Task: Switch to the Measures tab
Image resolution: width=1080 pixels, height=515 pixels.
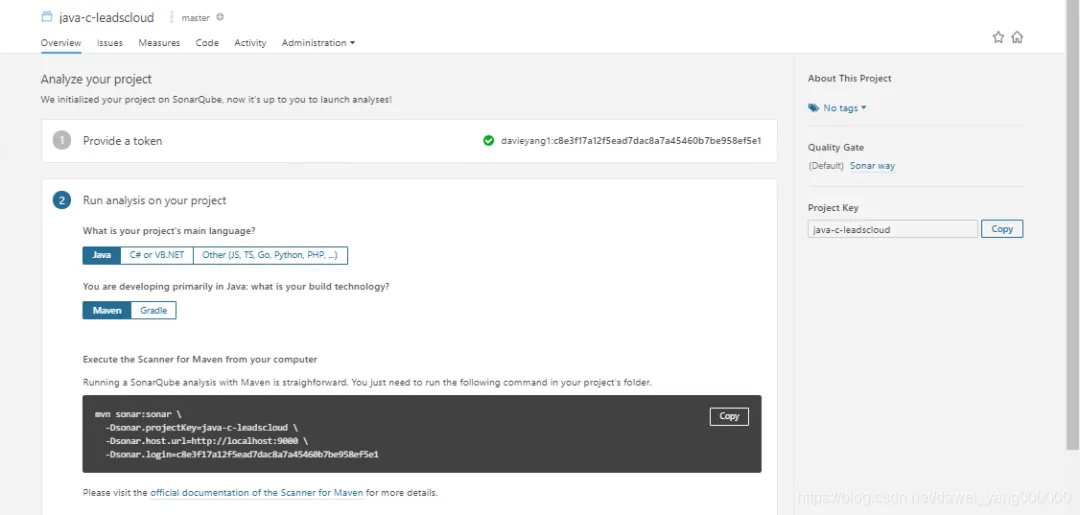Action: click(159, 43)
